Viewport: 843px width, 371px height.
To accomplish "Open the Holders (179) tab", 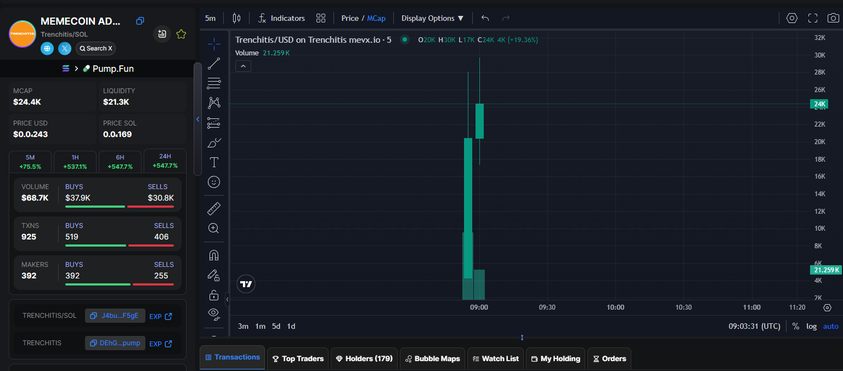I will pos(365,359).
